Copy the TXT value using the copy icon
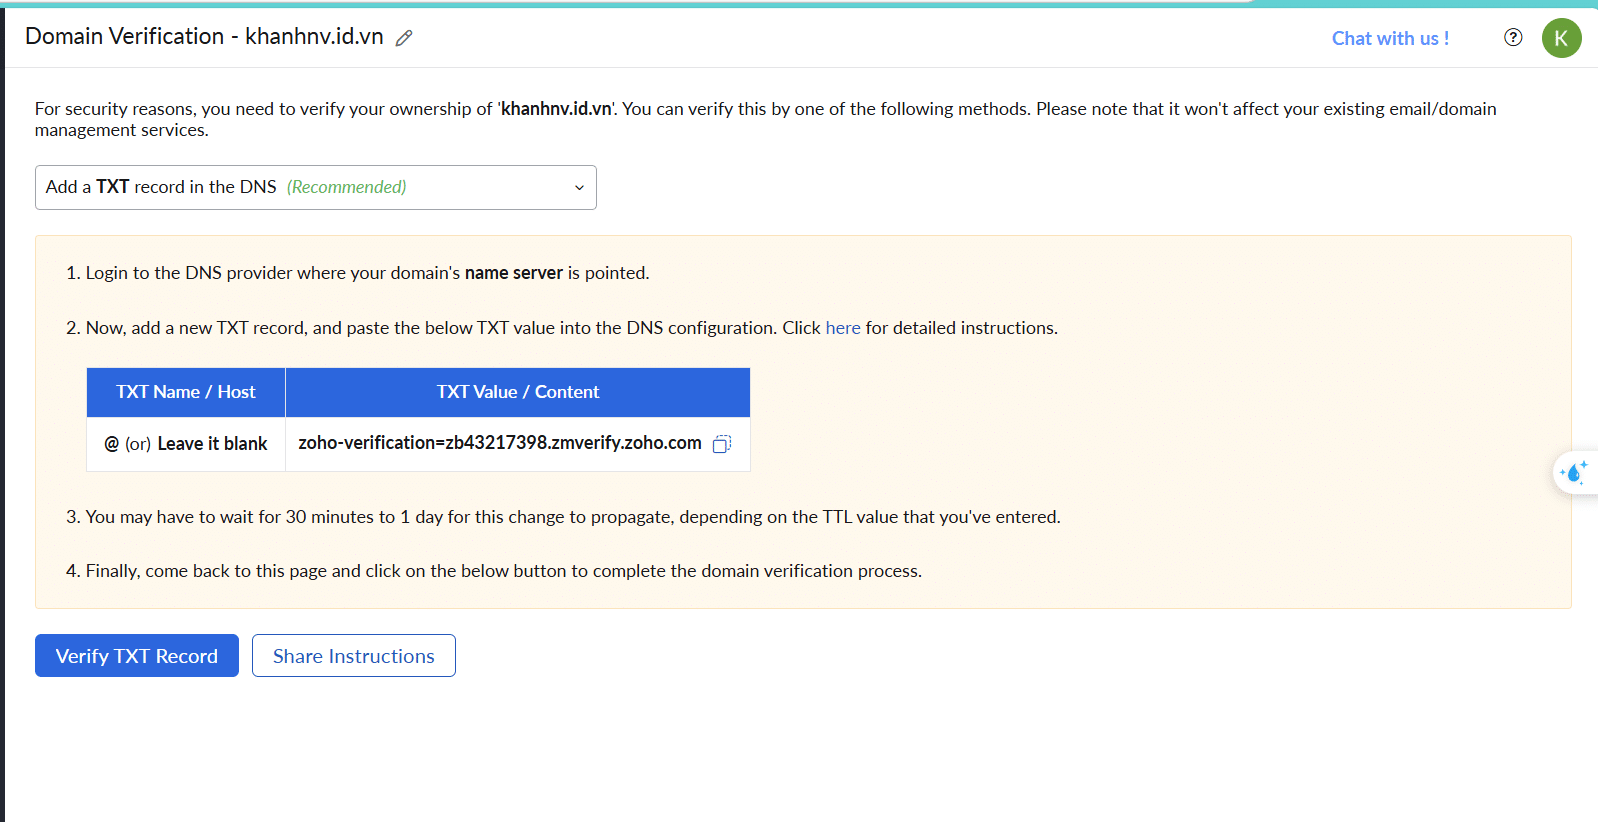The image size is (1598, 822). (722, 443)
